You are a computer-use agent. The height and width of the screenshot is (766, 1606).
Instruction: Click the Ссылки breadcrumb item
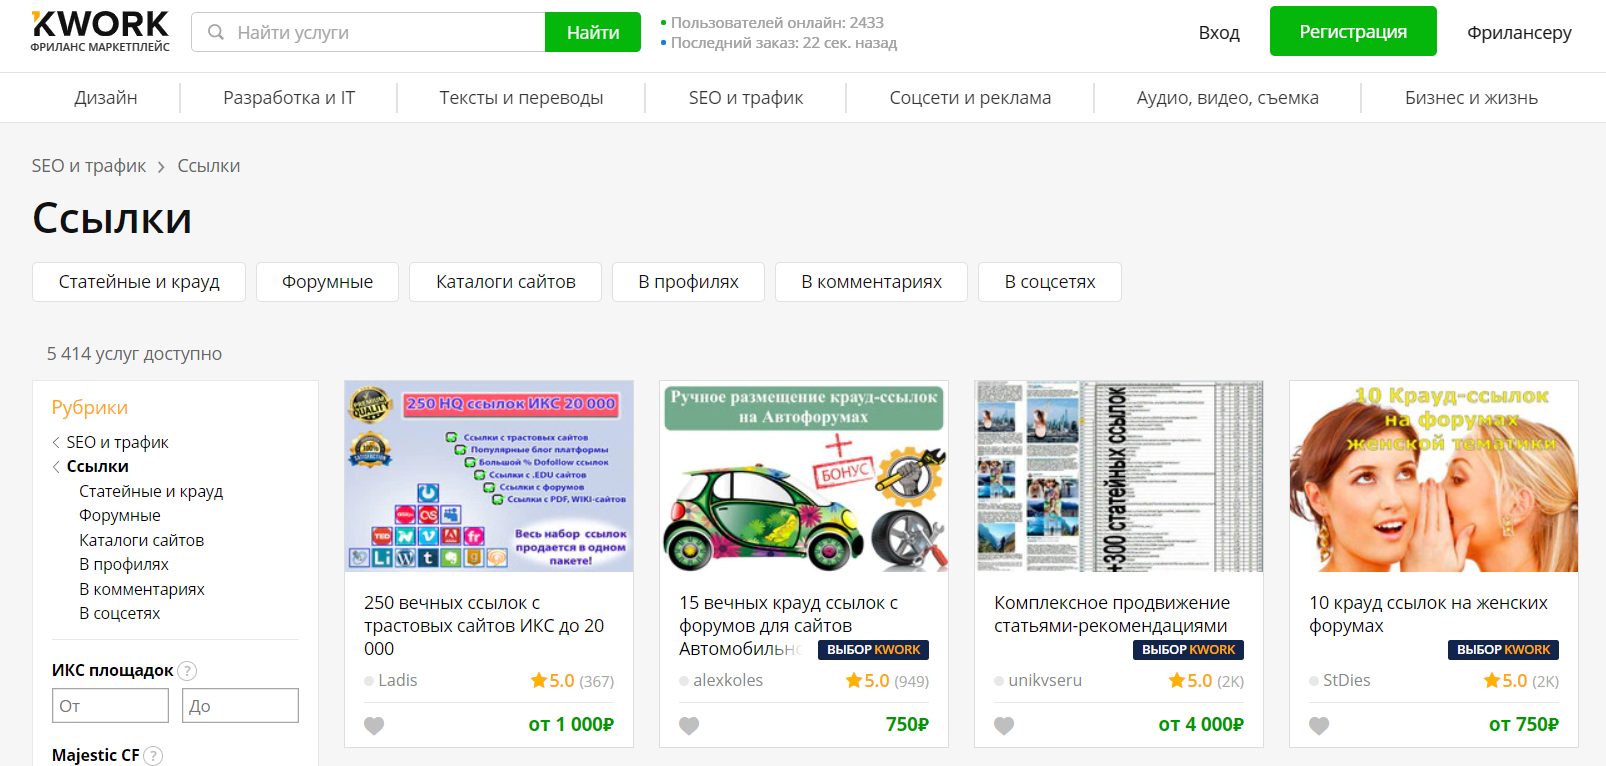(209, 166)
